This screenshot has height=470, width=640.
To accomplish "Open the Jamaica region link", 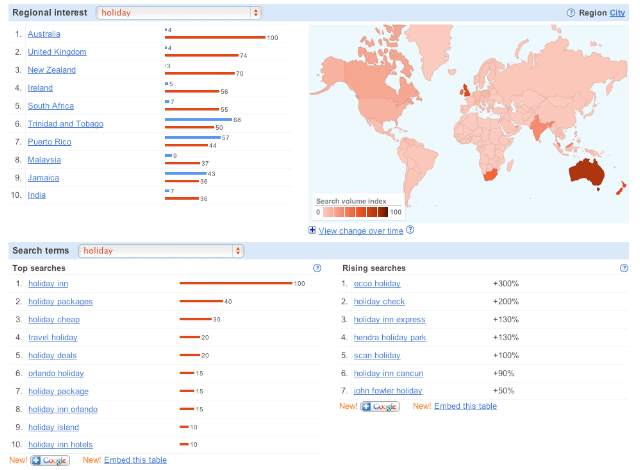I will tap(43, 178).
